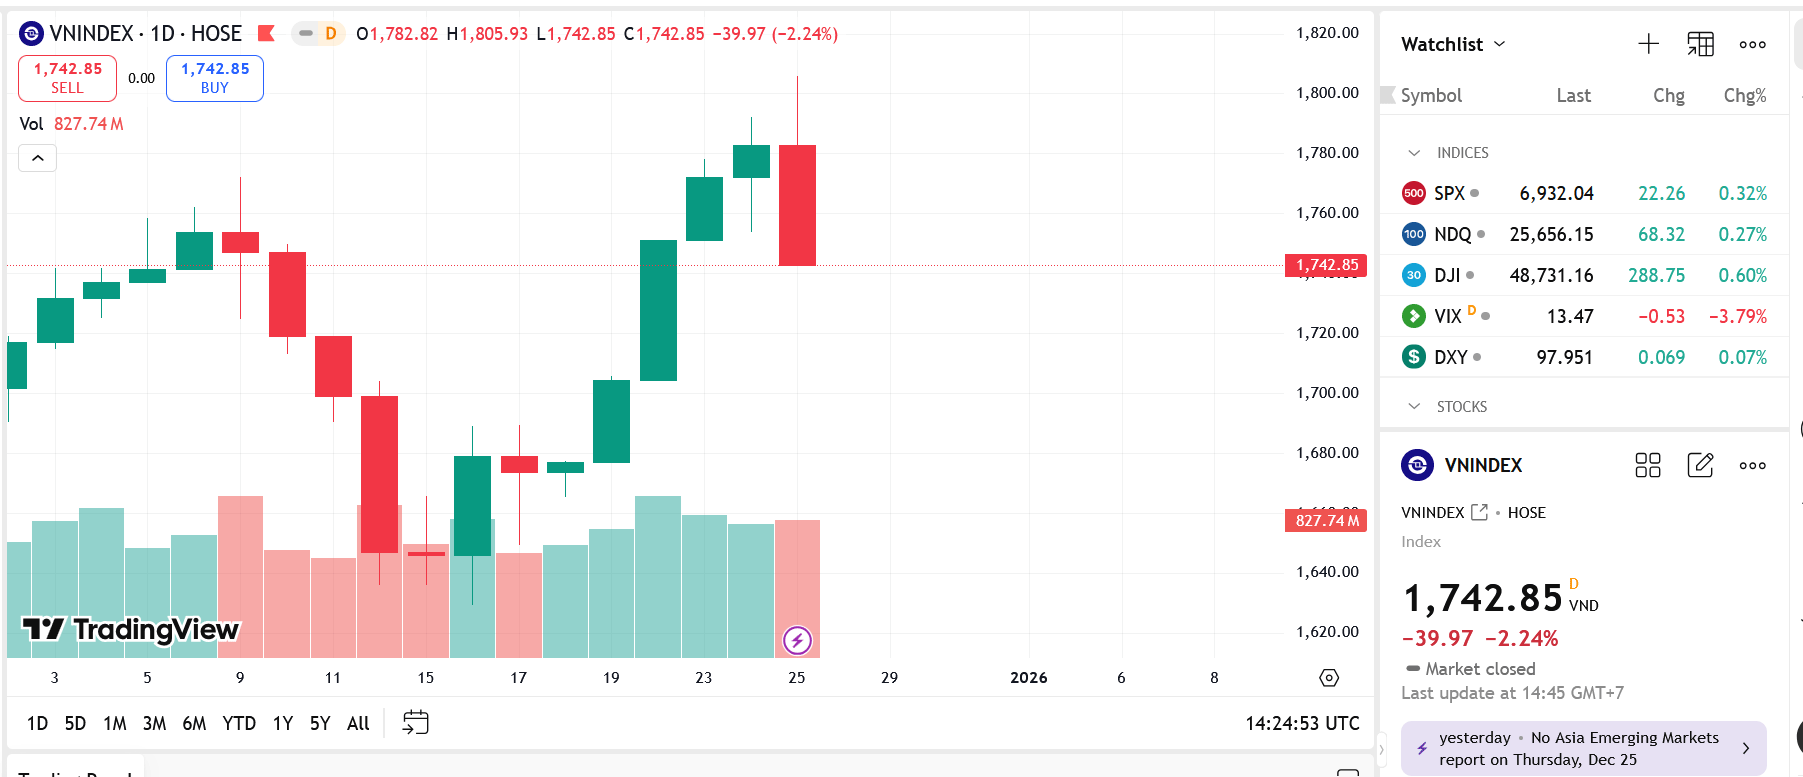Open VNINDEX external link icon
Viewport: 1803px width, 777px height.
1479,512
